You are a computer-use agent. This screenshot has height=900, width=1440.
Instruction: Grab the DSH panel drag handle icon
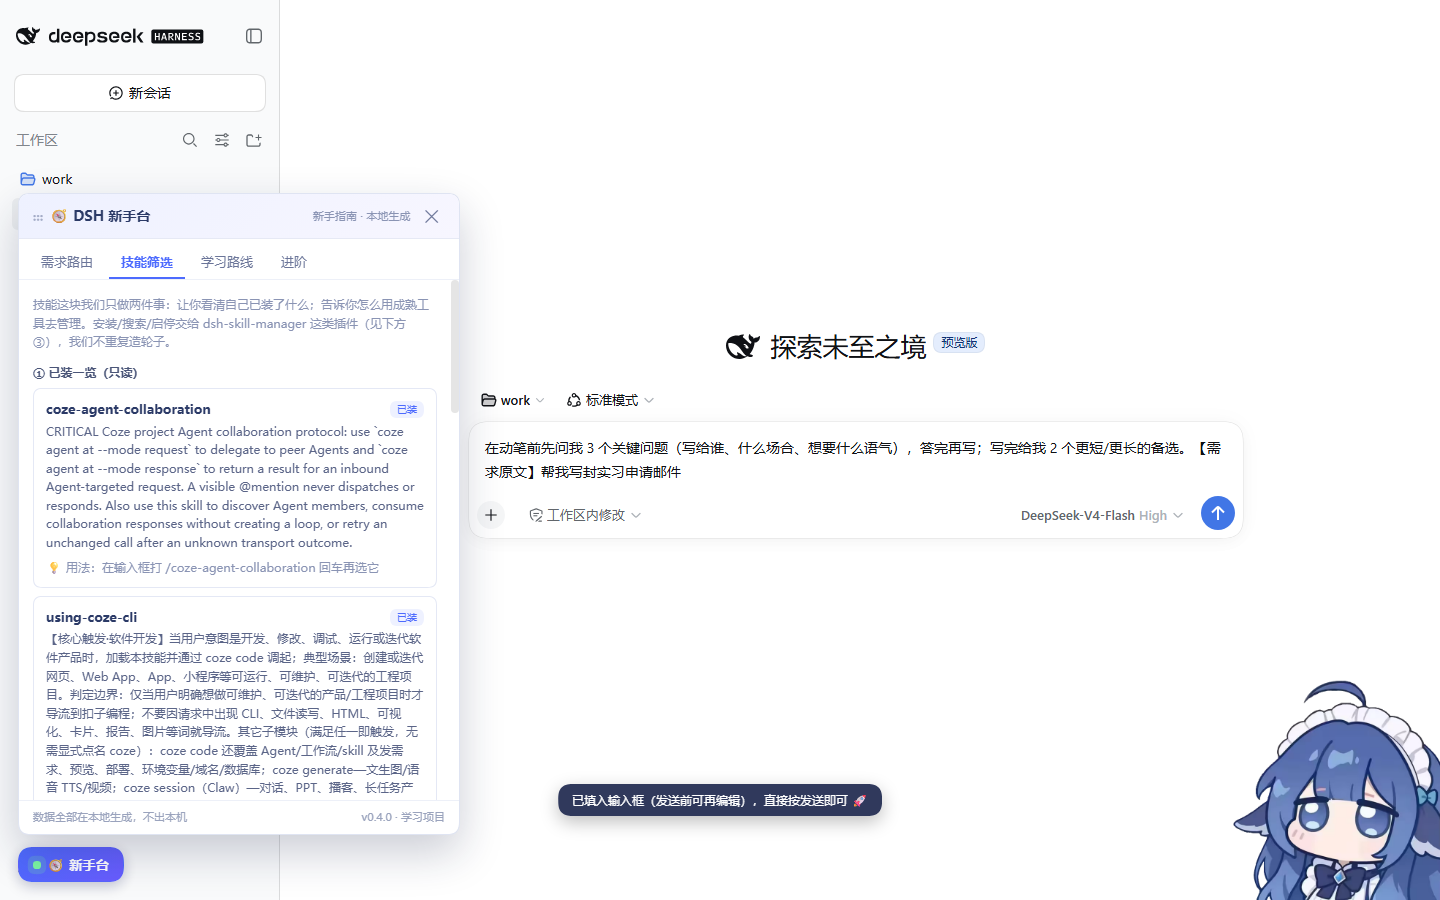click(38, 217)
